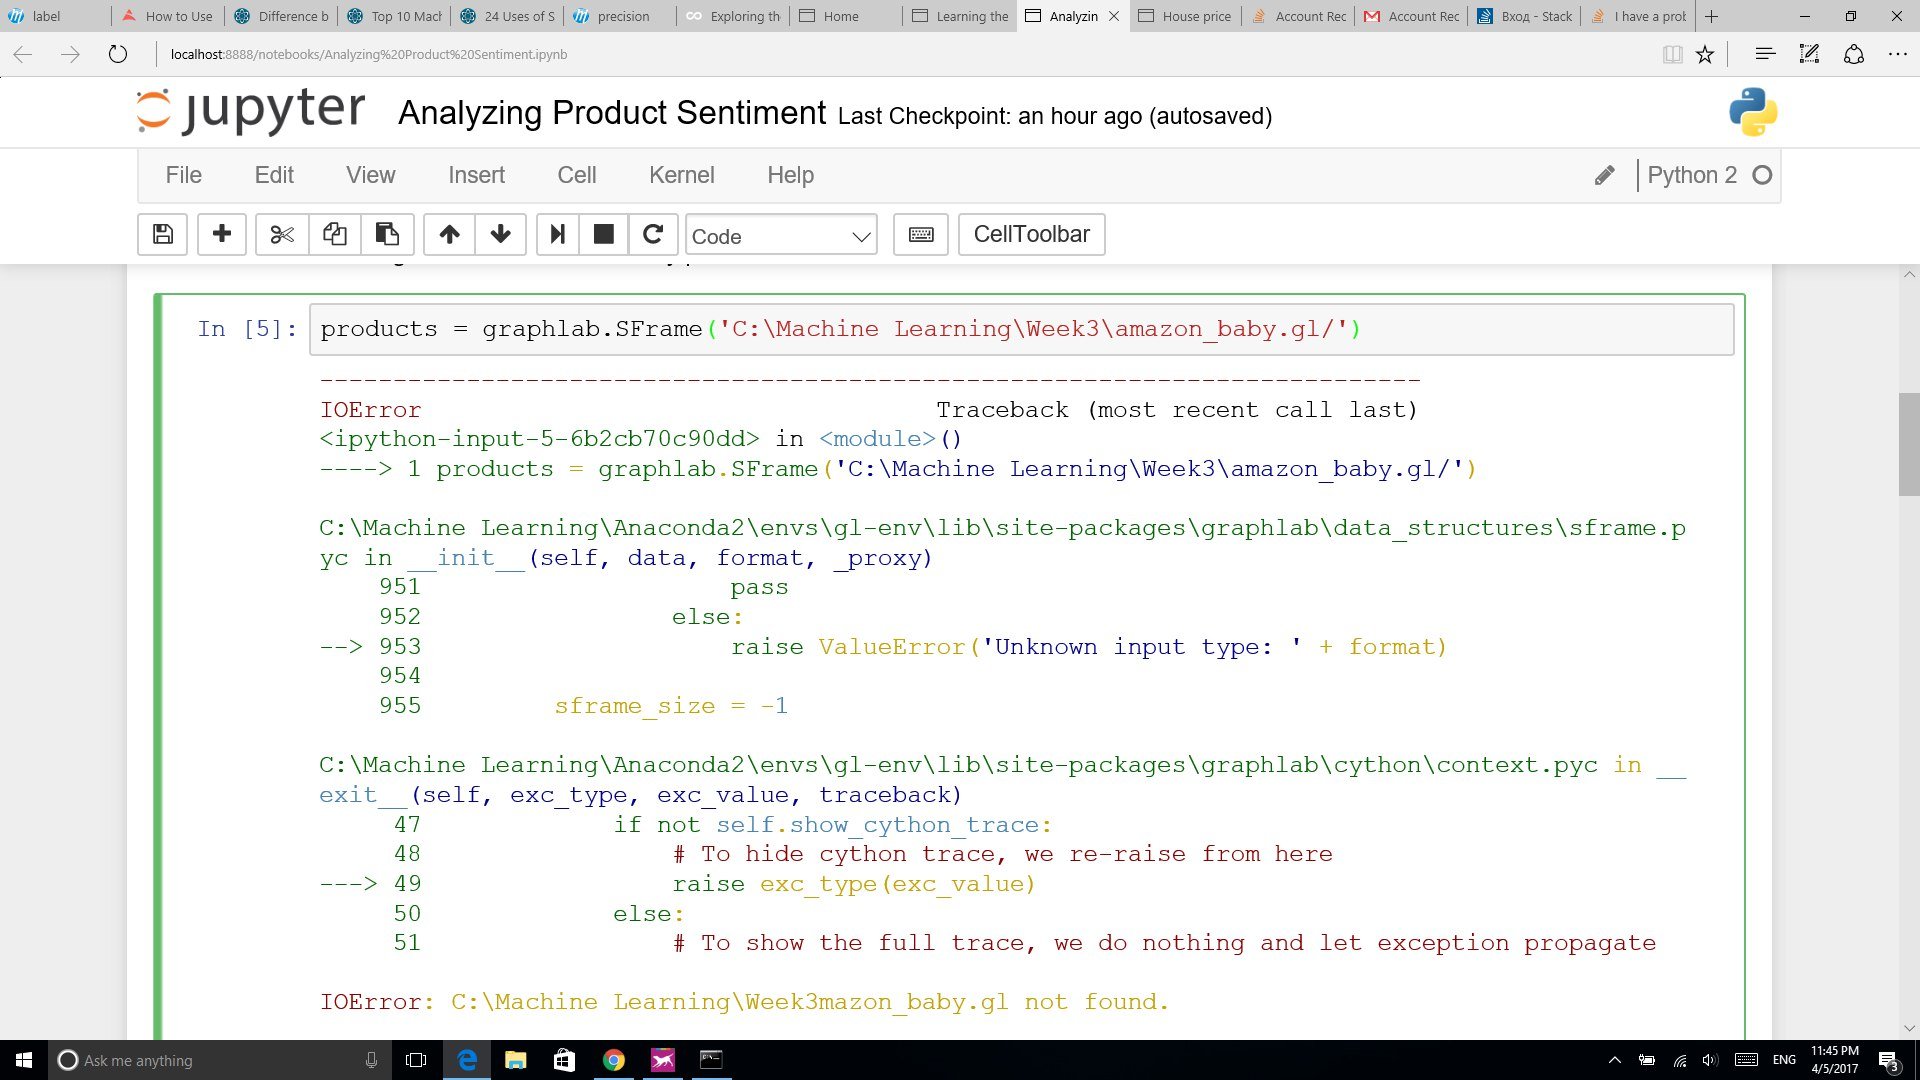Go forward with the browser forward arrow
The image size is (1920, 1080).
click(70, 54)
